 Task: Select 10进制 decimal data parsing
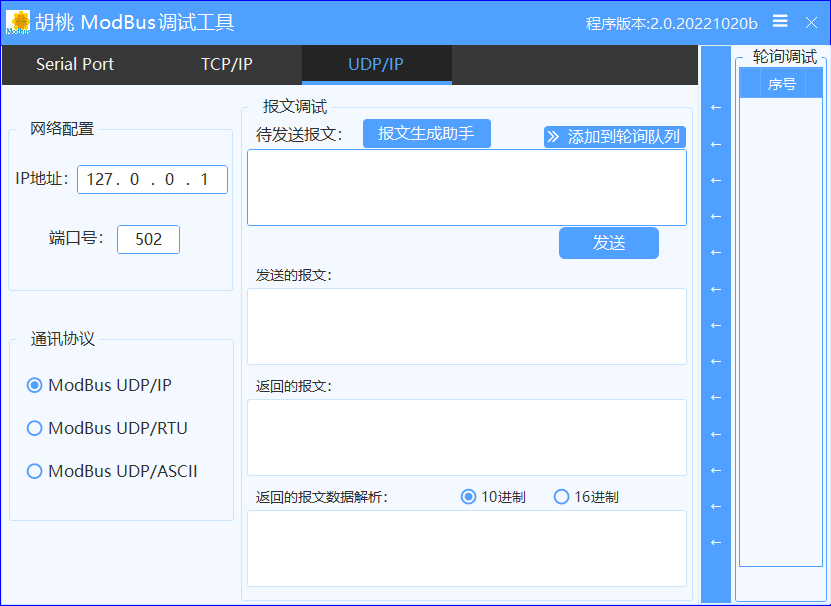[468, 496]
